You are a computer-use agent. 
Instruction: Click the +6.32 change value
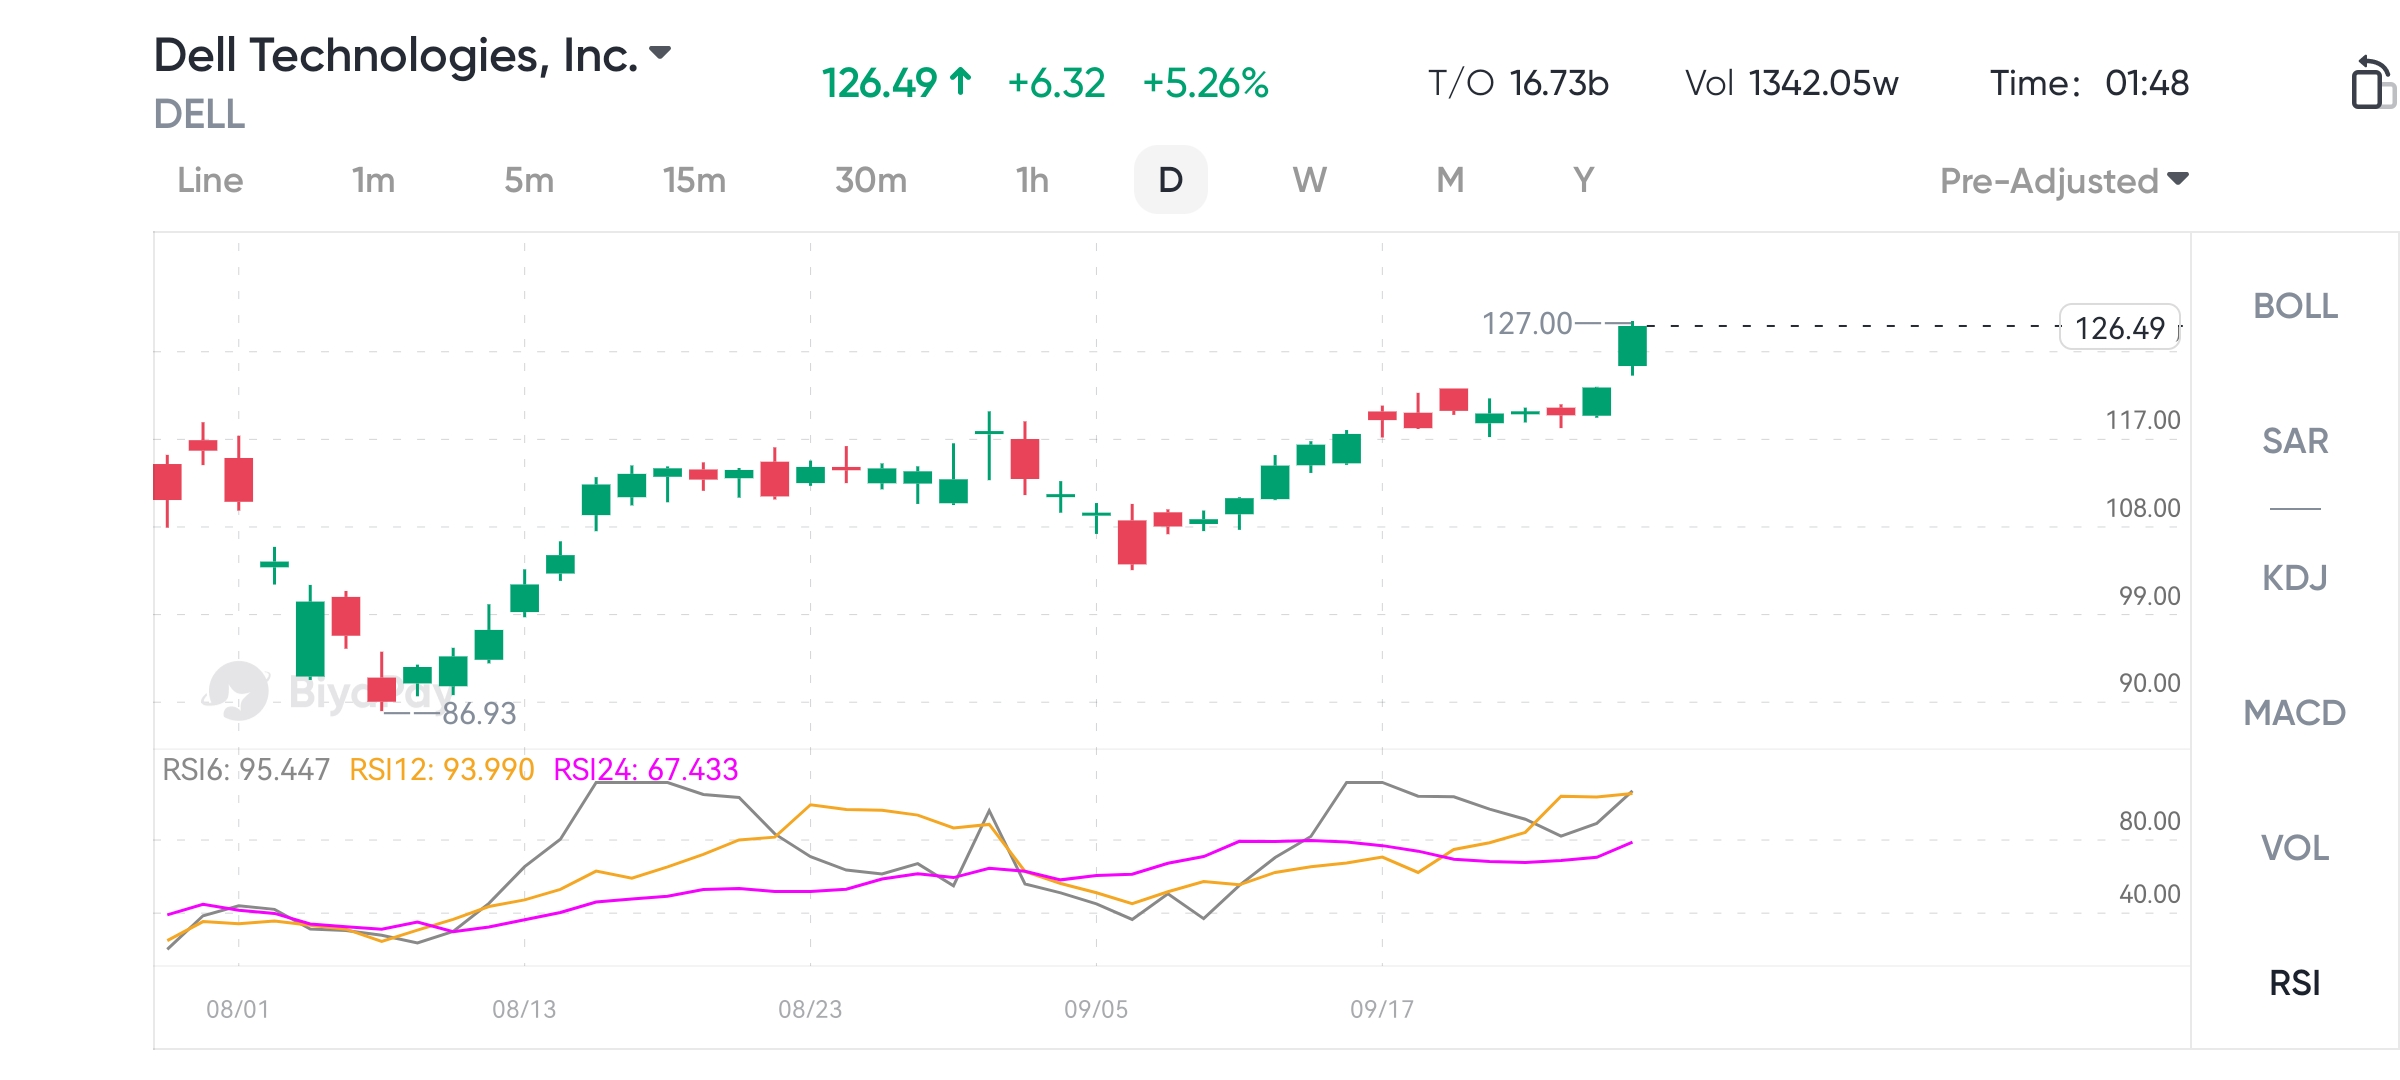pos(1056,83)
